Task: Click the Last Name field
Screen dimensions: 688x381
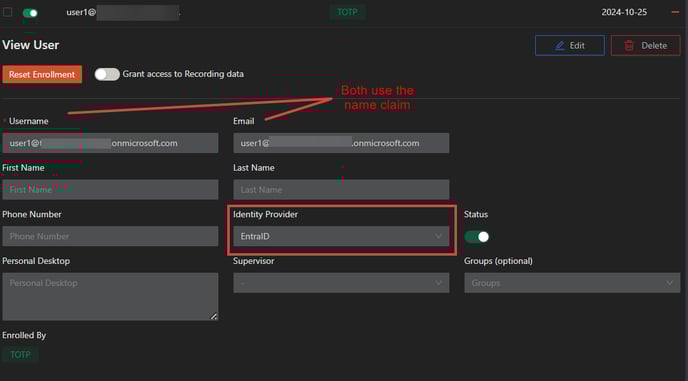Action: click(x=341, y=190)
